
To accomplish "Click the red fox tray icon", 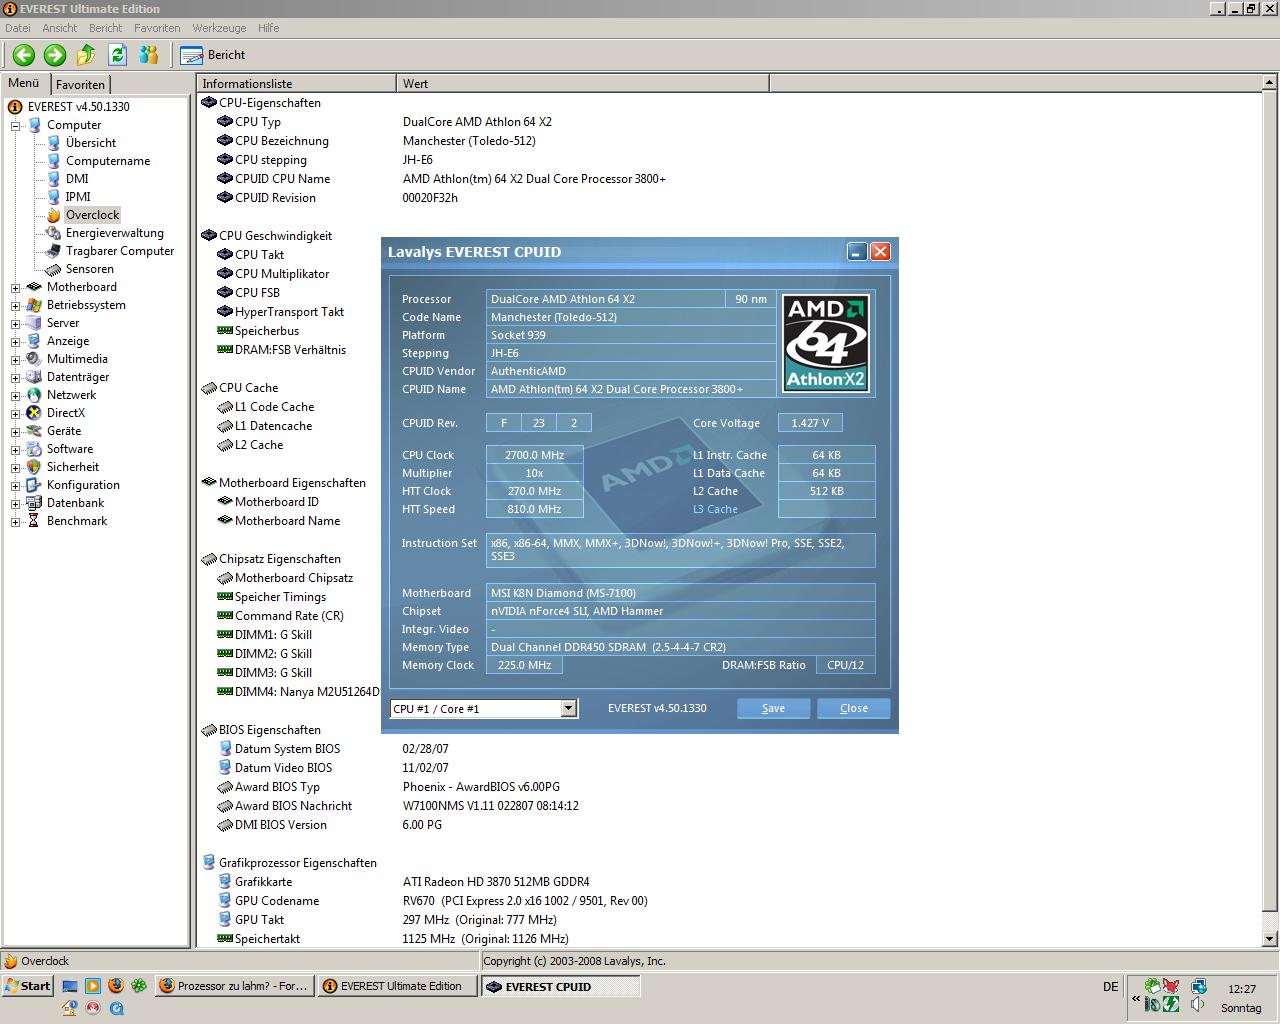I will [1171, 986].
